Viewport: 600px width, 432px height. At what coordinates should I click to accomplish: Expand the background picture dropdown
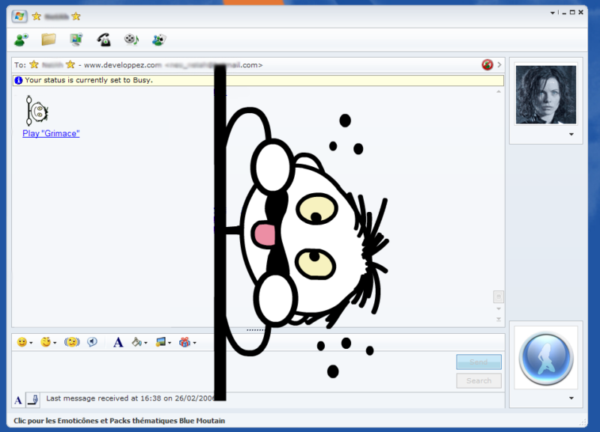click(x=172, y=343)
